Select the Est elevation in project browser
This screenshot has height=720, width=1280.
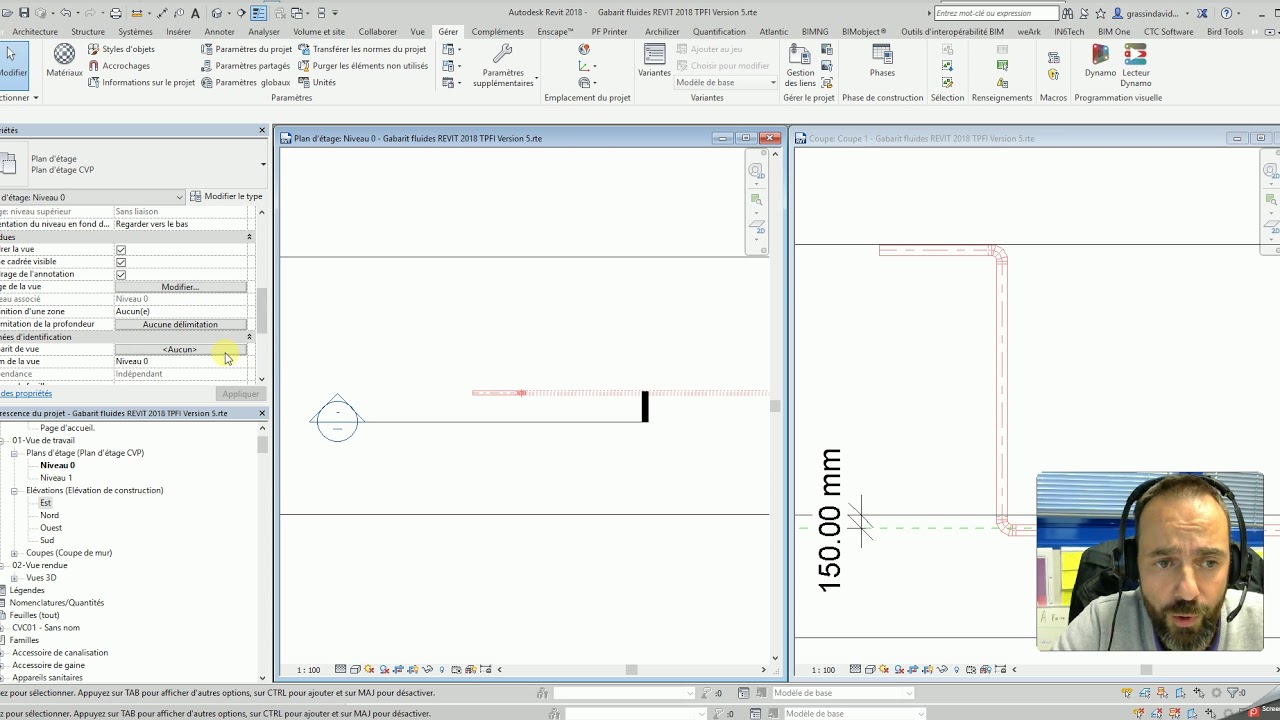[x=45, y=503]
